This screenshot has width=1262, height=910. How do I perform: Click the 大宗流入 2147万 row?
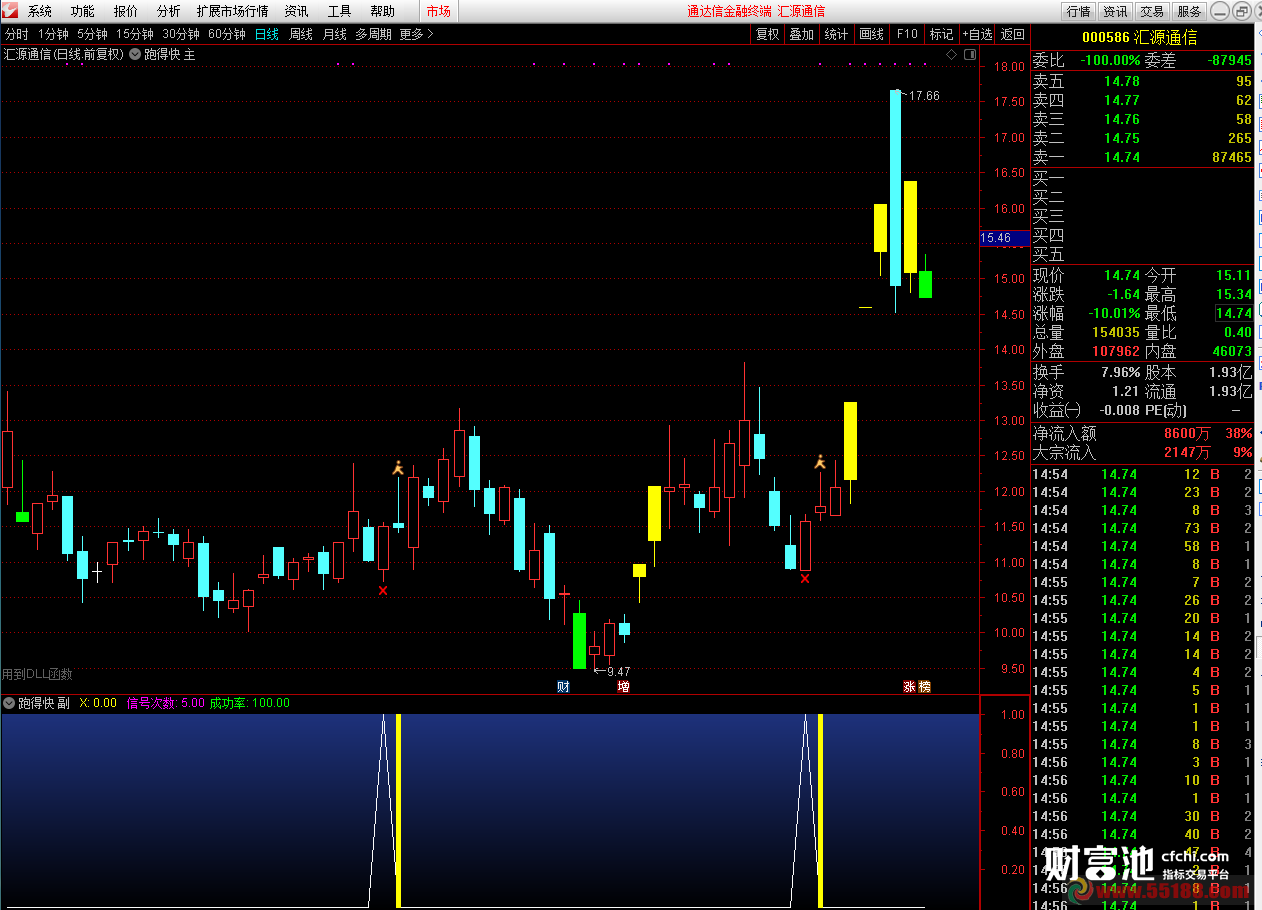1142,452
